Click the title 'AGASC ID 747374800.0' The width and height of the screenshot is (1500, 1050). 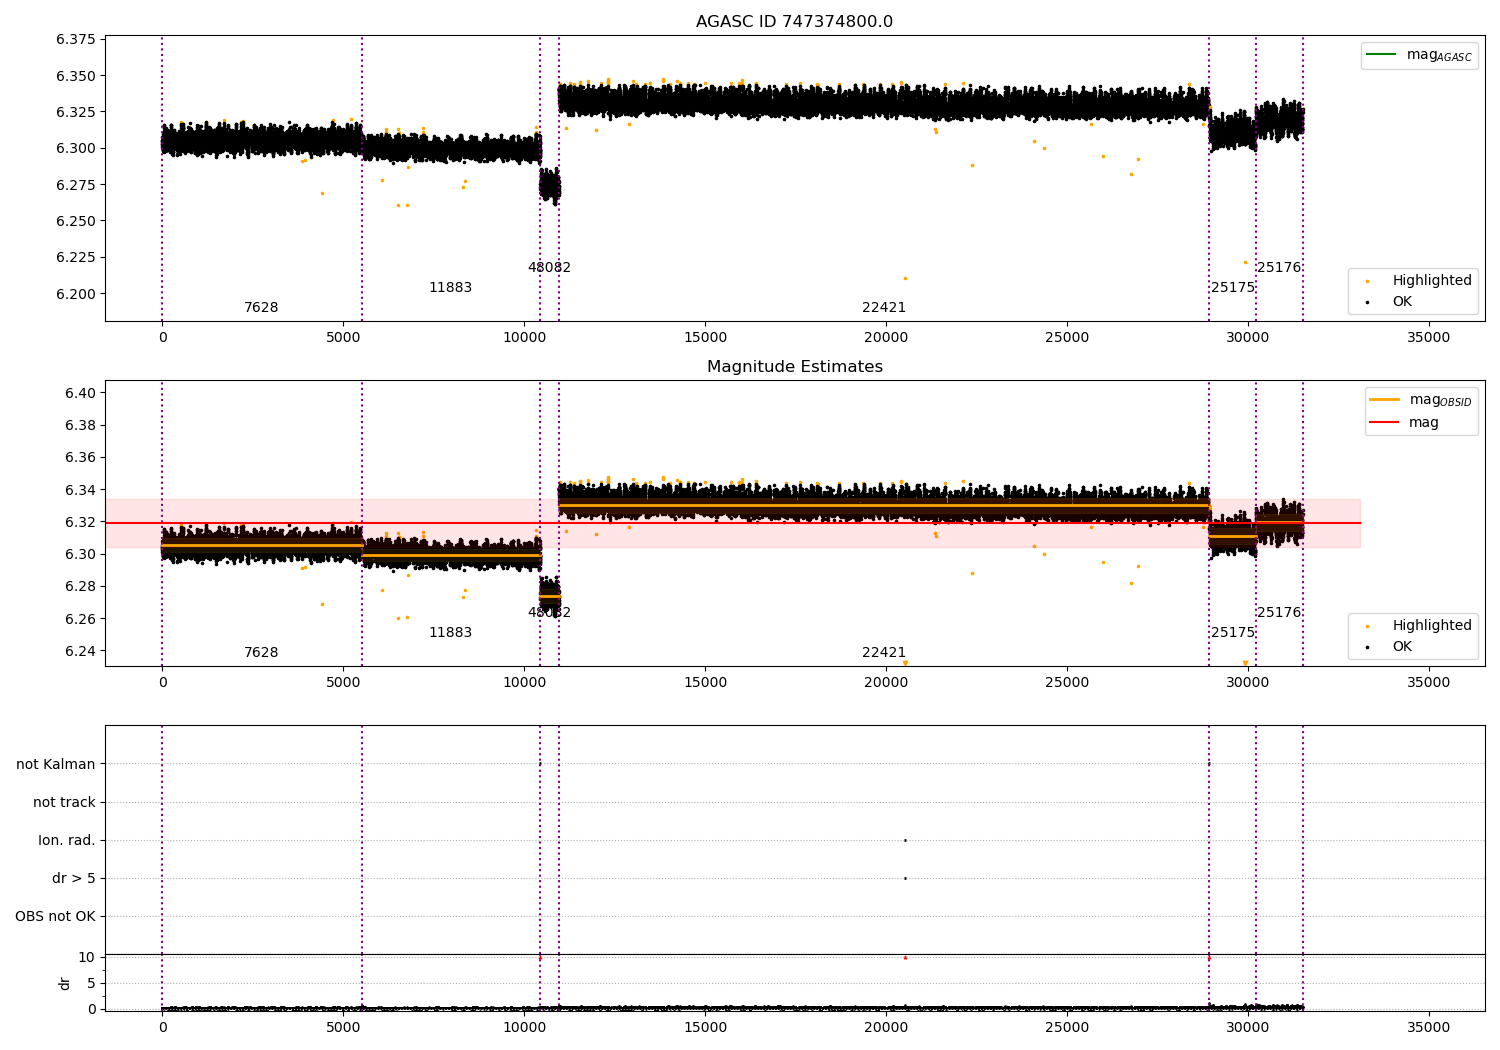[x=794, y=22]
